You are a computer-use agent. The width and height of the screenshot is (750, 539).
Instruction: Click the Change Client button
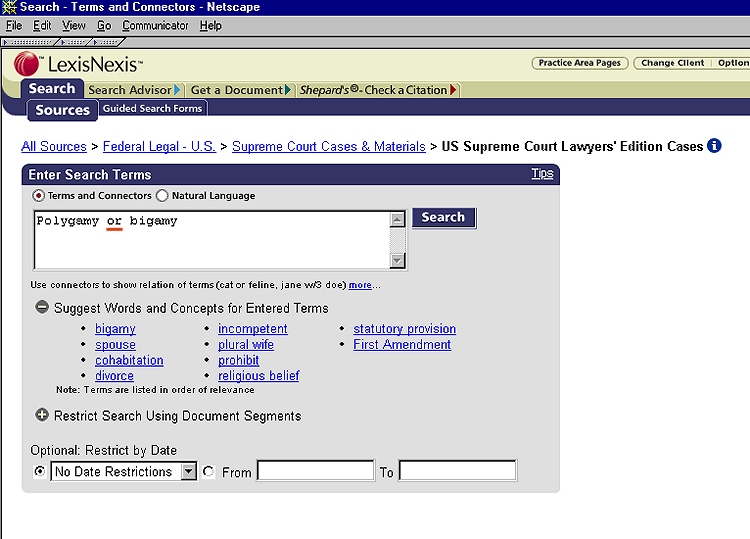pos(672,63)
